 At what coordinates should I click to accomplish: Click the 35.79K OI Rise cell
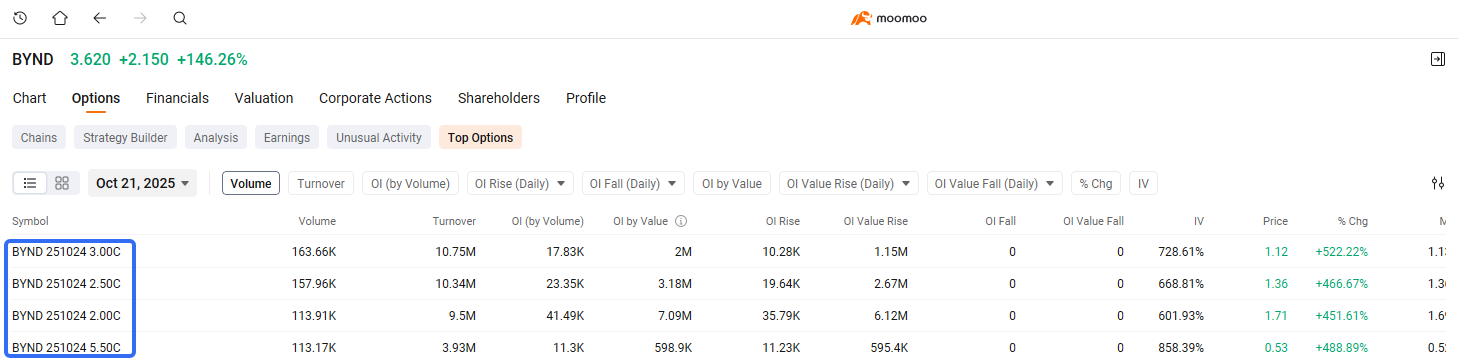pyautogui.click(x=780, y=316)
